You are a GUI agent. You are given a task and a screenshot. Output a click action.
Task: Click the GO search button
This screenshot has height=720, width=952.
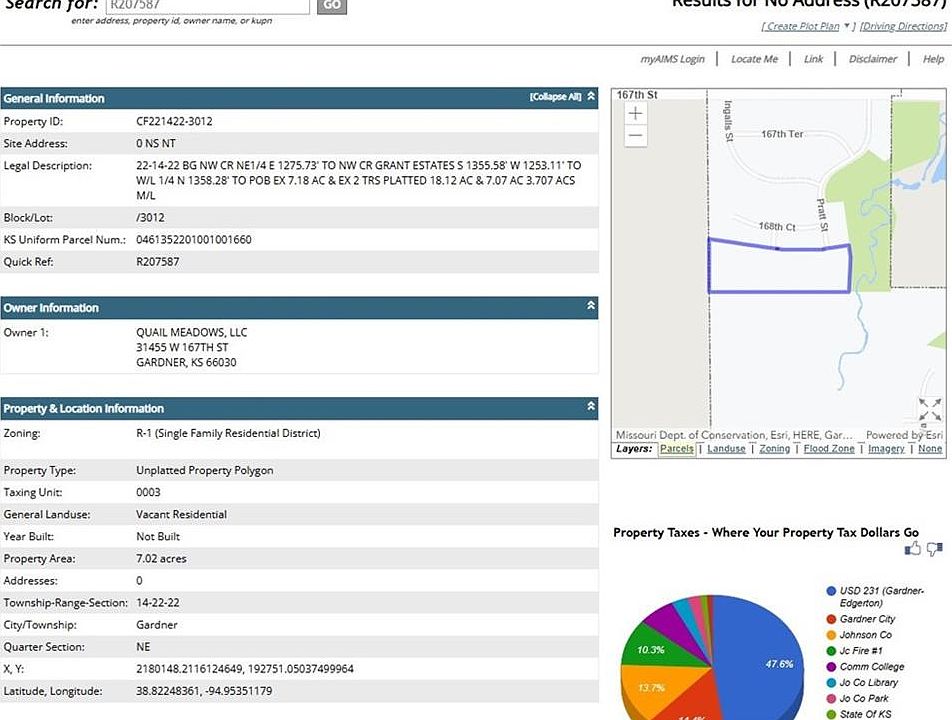pos(332,5)
